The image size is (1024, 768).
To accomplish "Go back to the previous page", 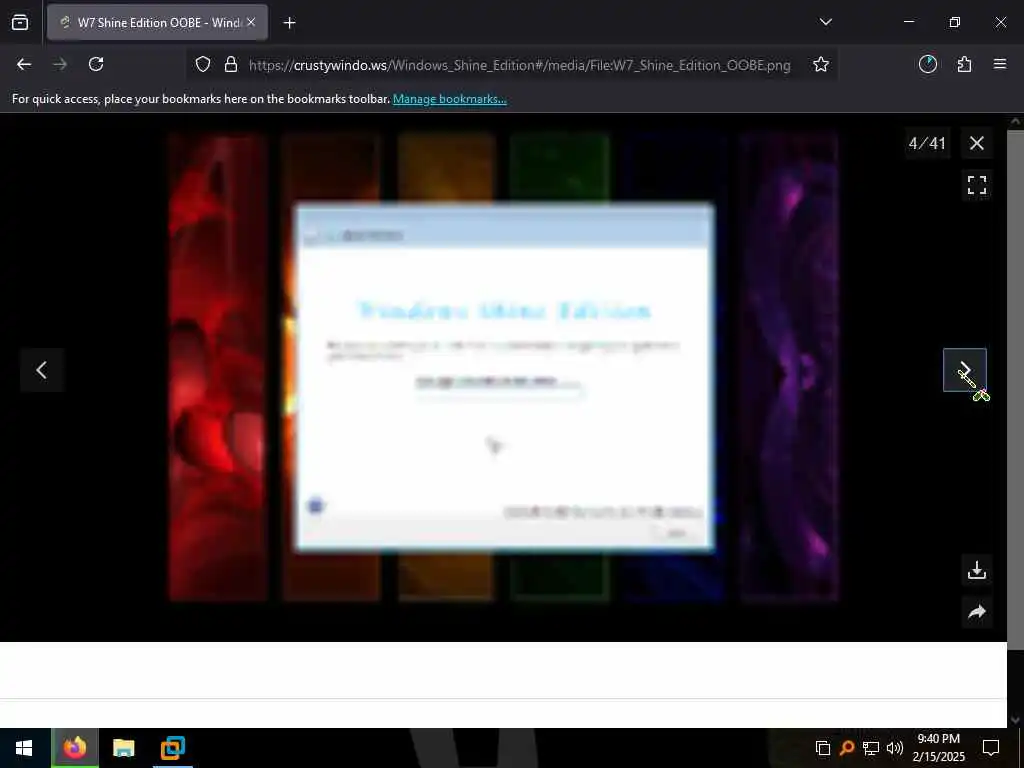I will coord(24,64).
